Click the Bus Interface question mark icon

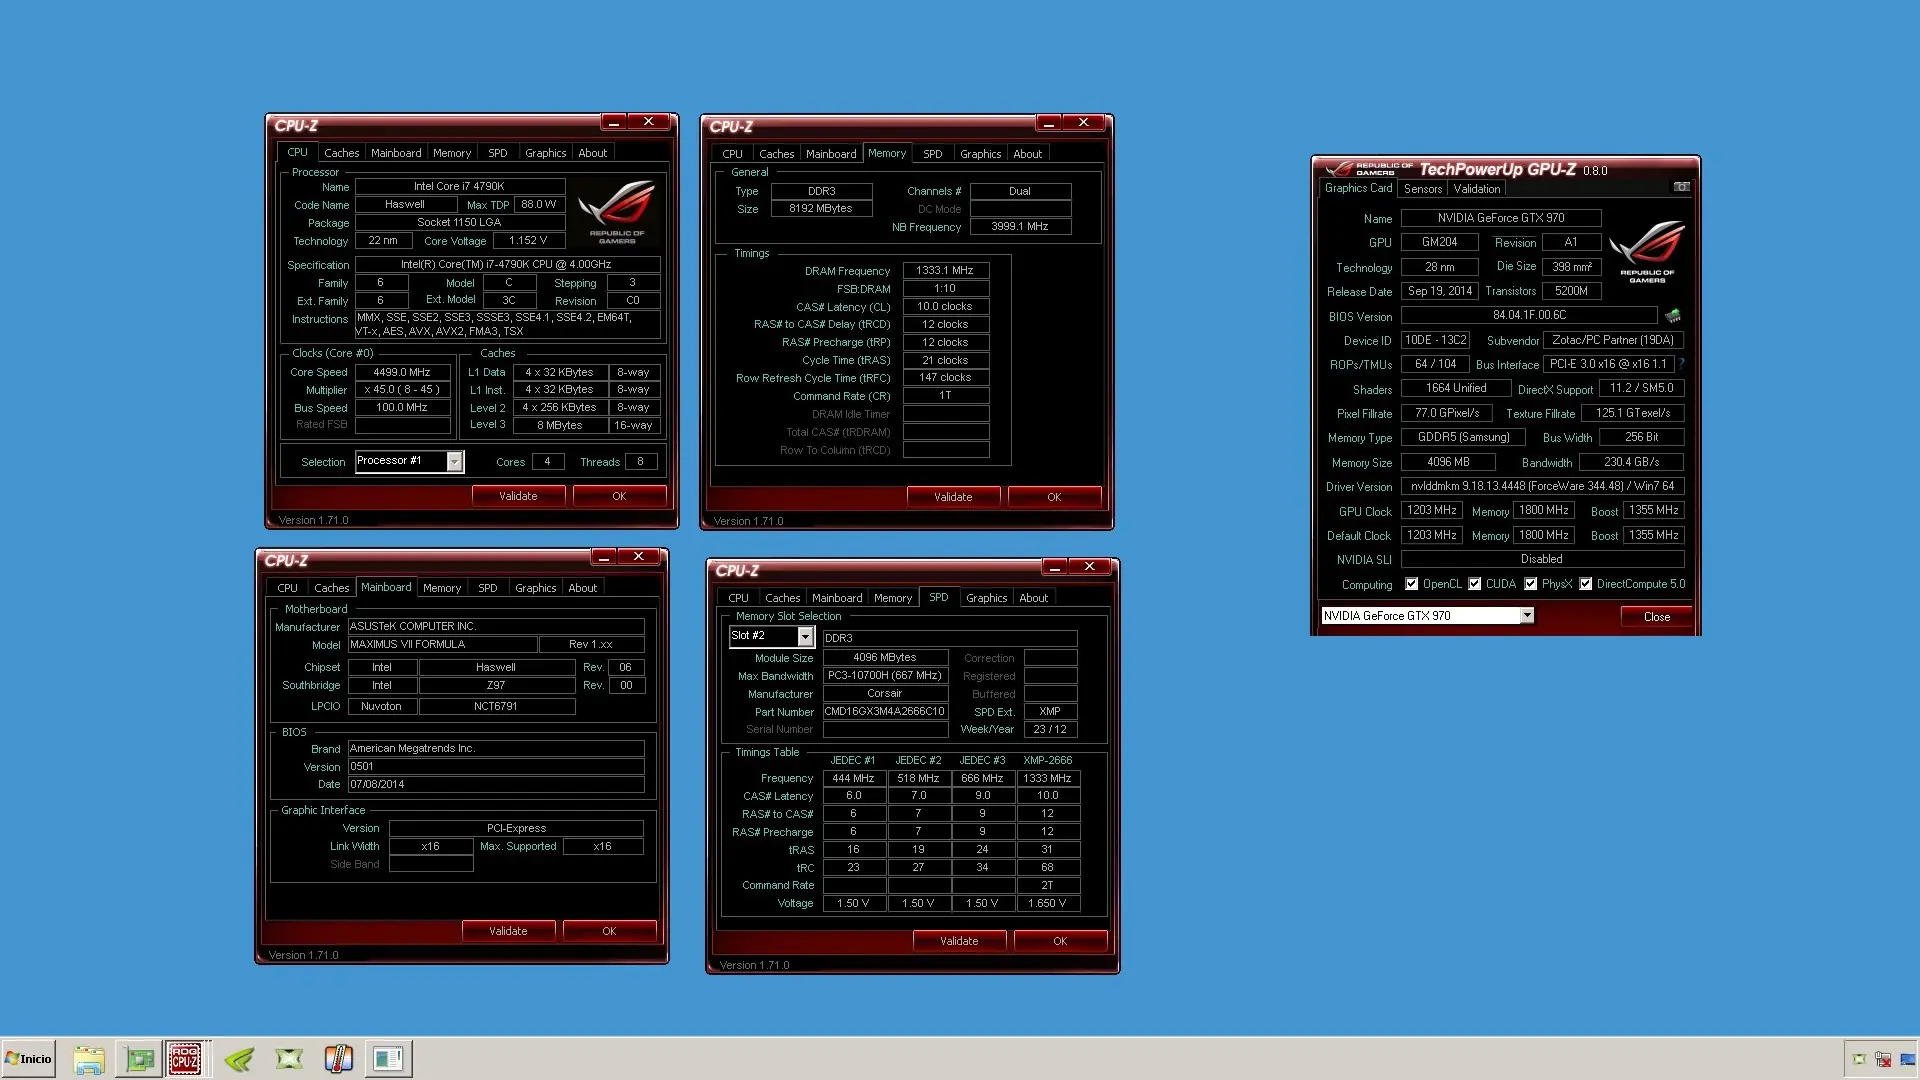[1682, 364]
